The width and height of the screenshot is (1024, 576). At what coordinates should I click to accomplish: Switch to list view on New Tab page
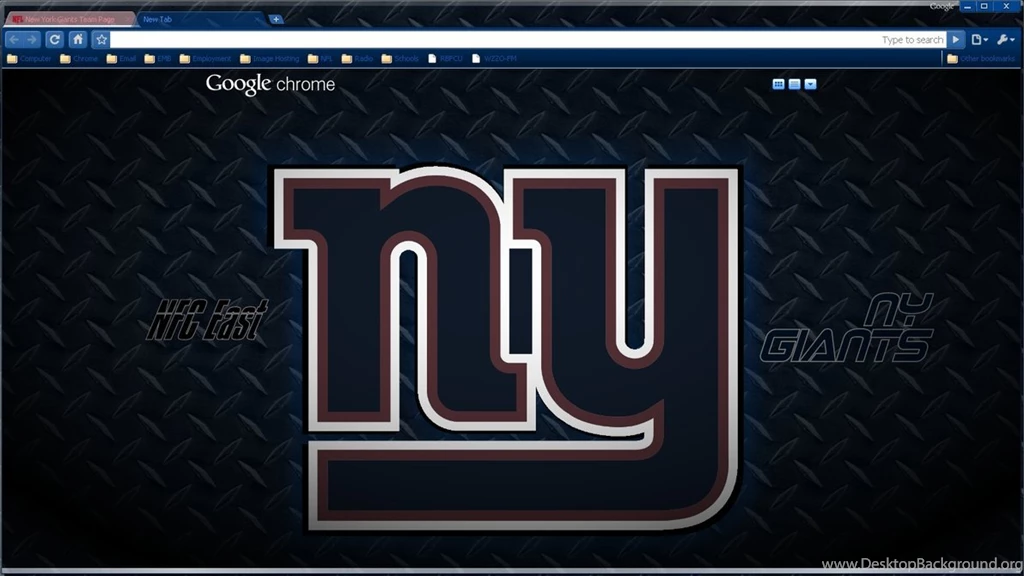pos(794,84)
